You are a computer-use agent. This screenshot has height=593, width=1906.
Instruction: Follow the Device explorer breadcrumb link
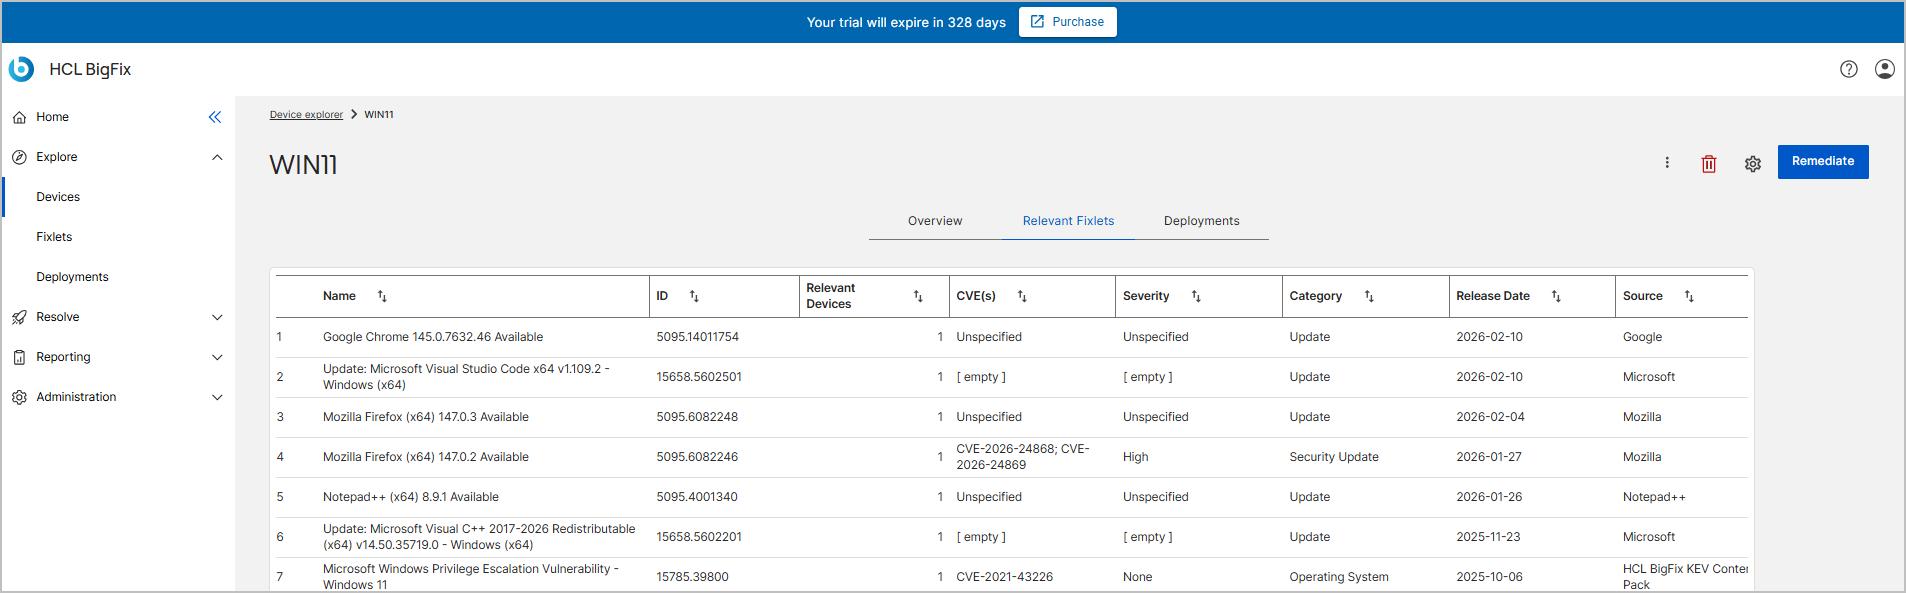tap(306, 115)
